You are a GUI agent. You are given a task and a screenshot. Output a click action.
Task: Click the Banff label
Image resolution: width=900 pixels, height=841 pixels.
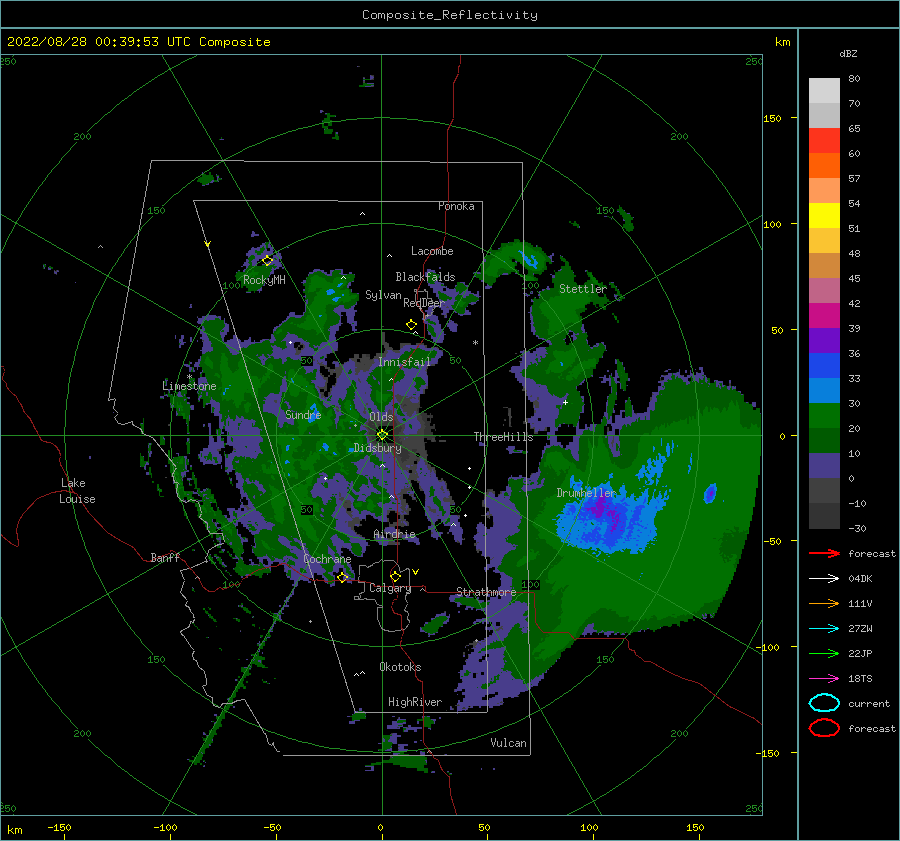point(165,557)
